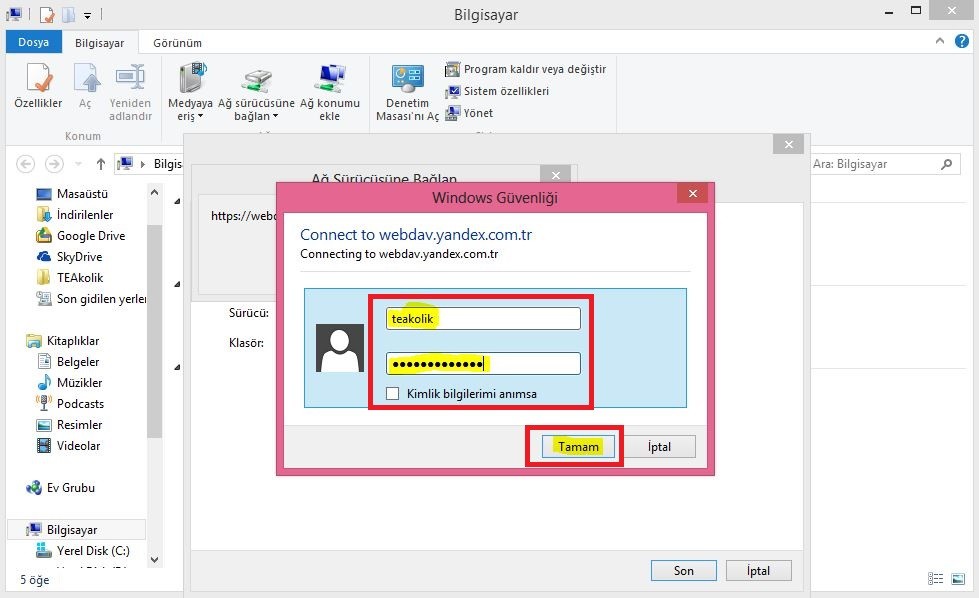Click Explorer title bar system icon
This screenshot has width=979, height=598.
[x=14, y=14]
